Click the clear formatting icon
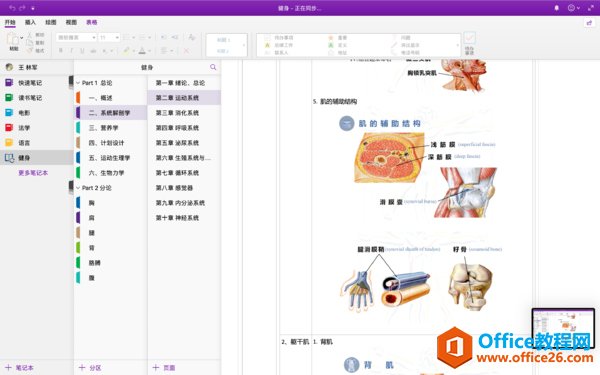 pyautogui.click(x=192, y=37)
